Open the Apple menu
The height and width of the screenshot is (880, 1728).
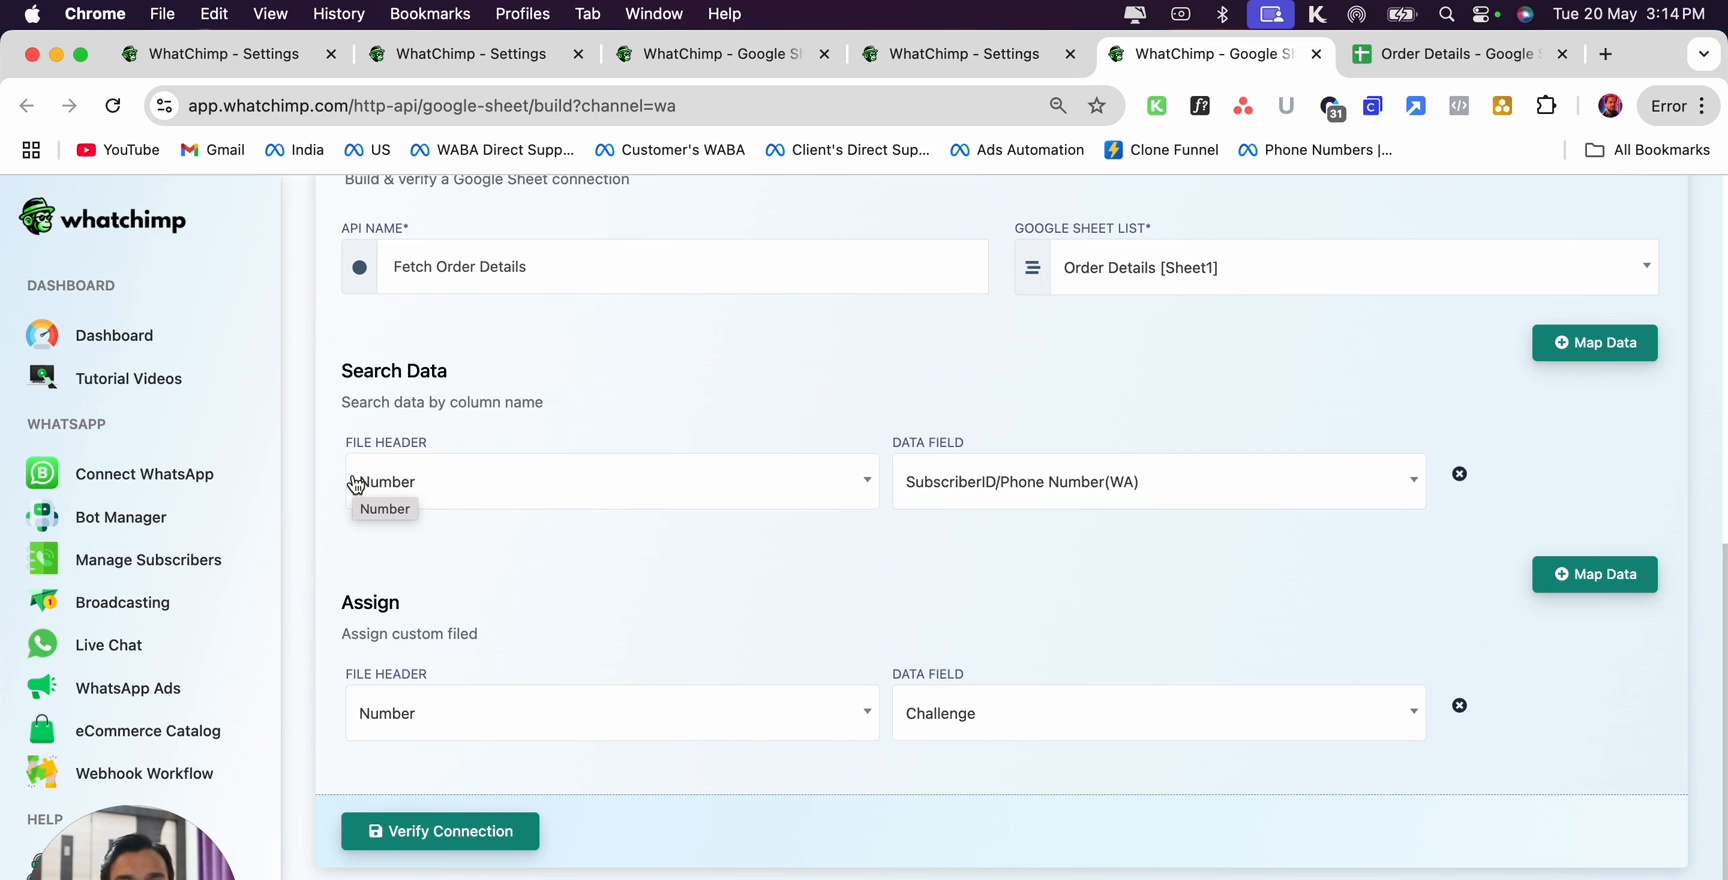(x=32, y=14)
